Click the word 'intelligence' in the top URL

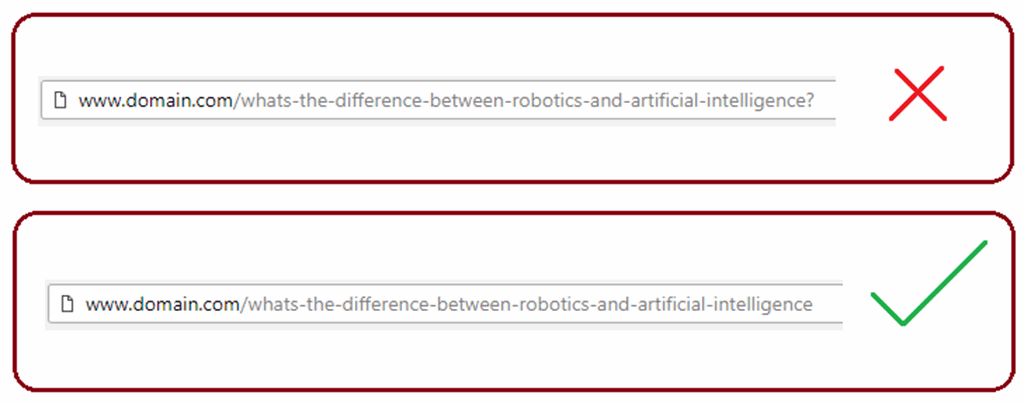[x=755, y=102]
